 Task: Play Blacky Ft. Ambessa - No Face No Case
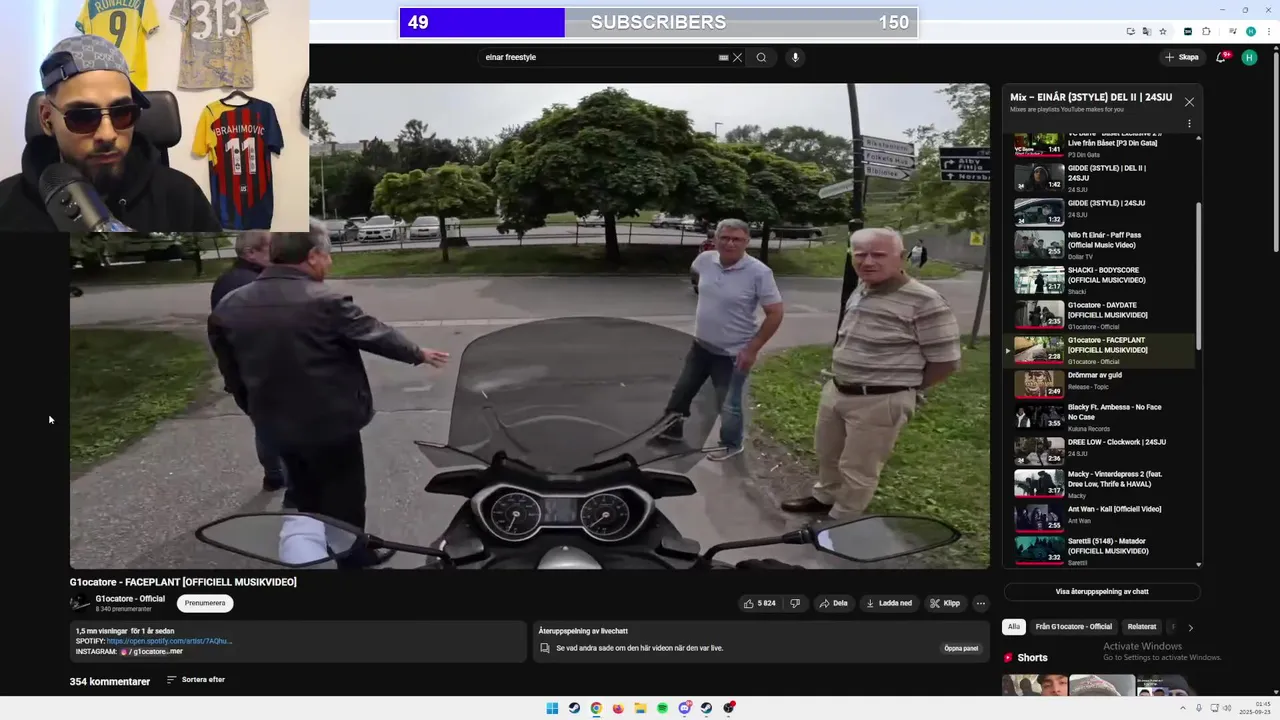click(1104, 416)
